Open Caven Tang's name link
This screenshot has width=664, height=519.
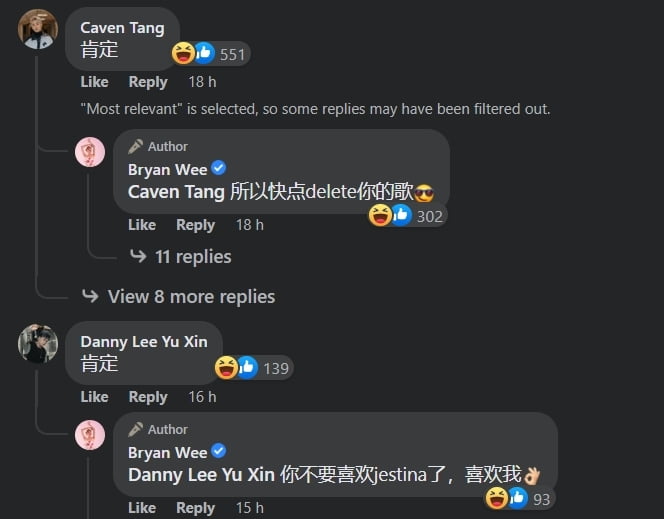click(x=122, y=28)
